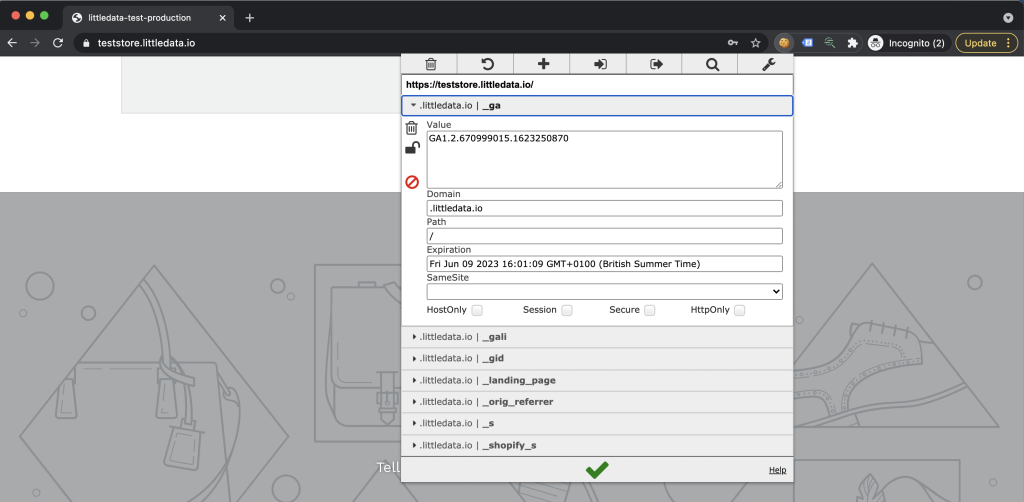1024x502 pixels.
Task: Reload the page
Action: pyautogui.click(x=57, y=43)
